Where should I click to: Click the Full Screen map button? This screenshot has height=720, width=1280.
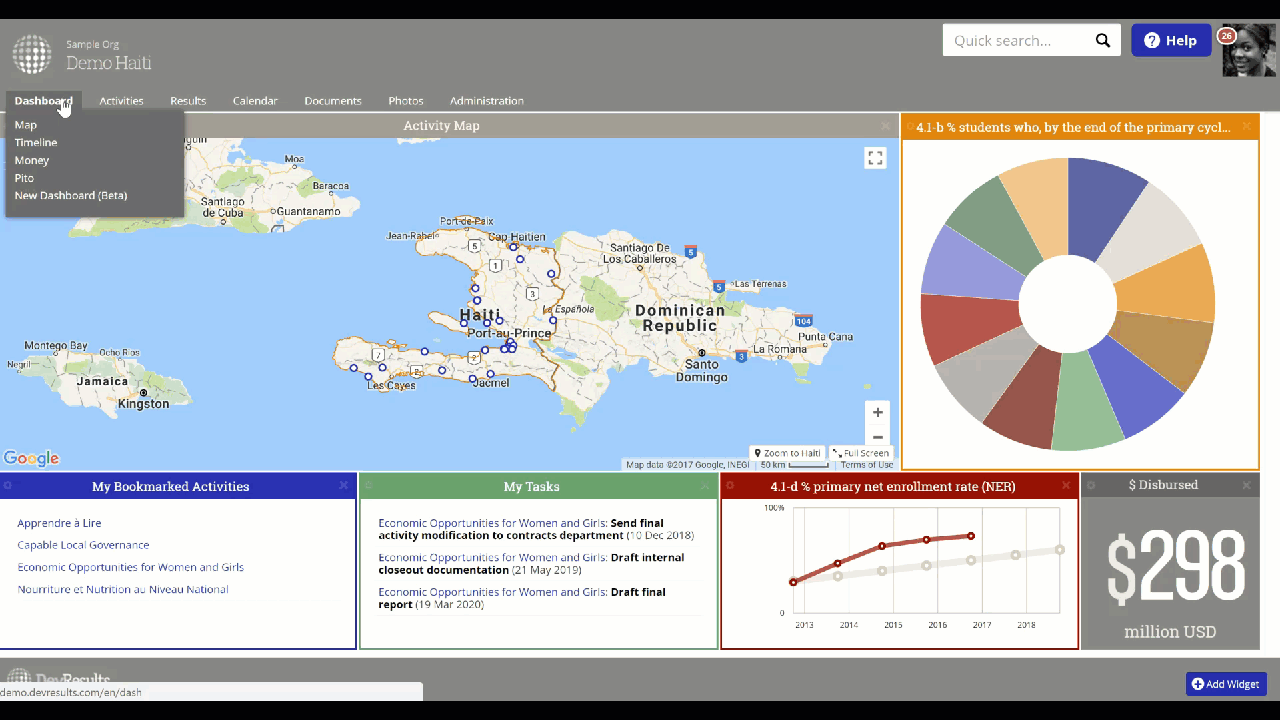point(861,453)
